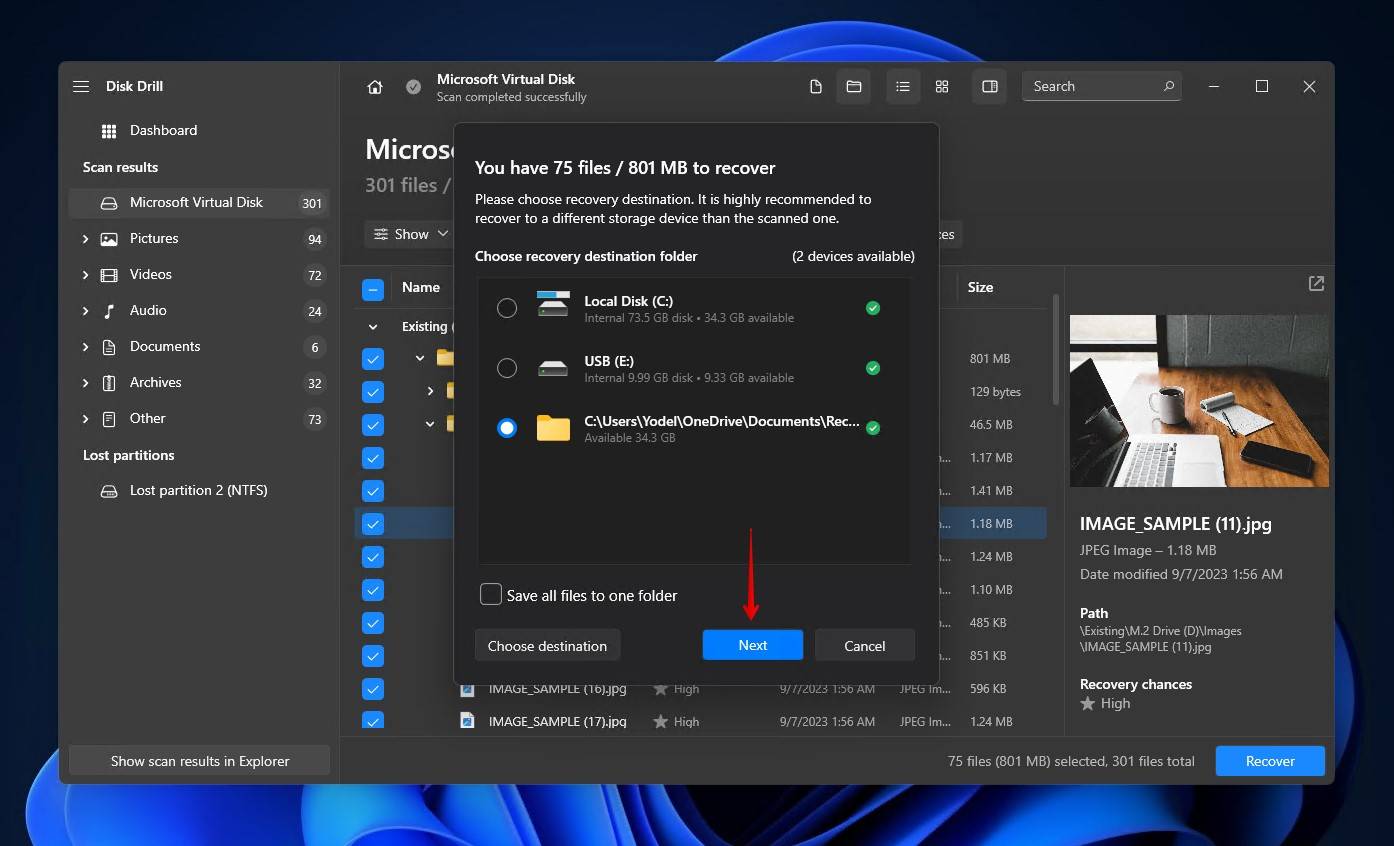Click Choose destination button
Screen dimensions: 1394x846
(547, 645)
